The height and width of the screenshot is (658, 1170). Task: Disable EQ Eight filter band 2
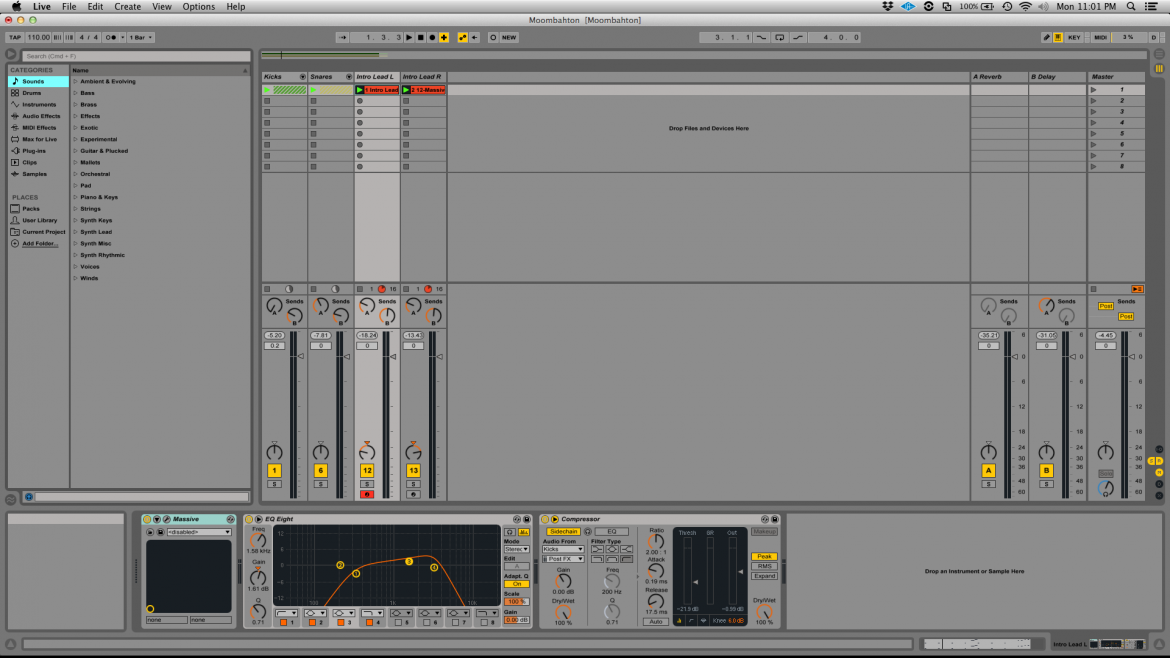click(x=312, y=622)
